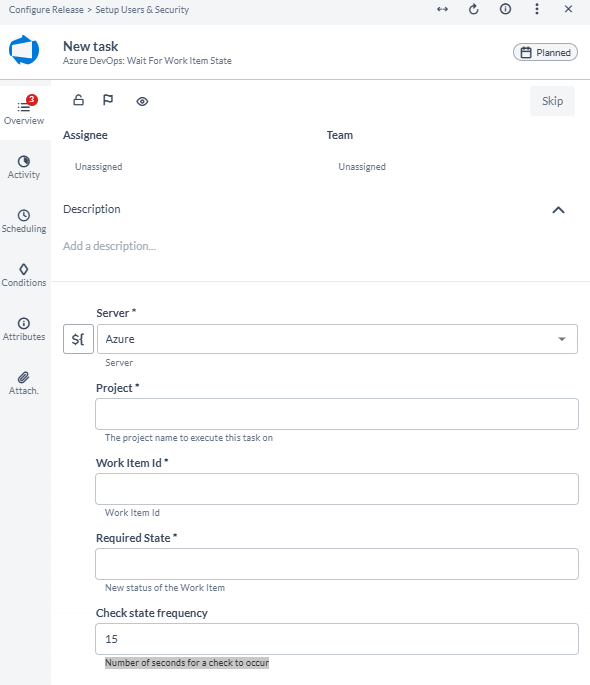This screenshot has height=685, width=590.
Task: Click the Server dropdown arrow
Action: (x=562, y=339)
